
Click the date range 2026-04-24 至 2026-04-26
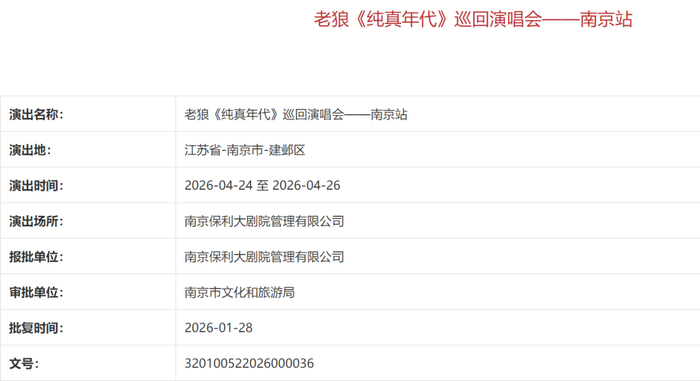click(262, 185)
